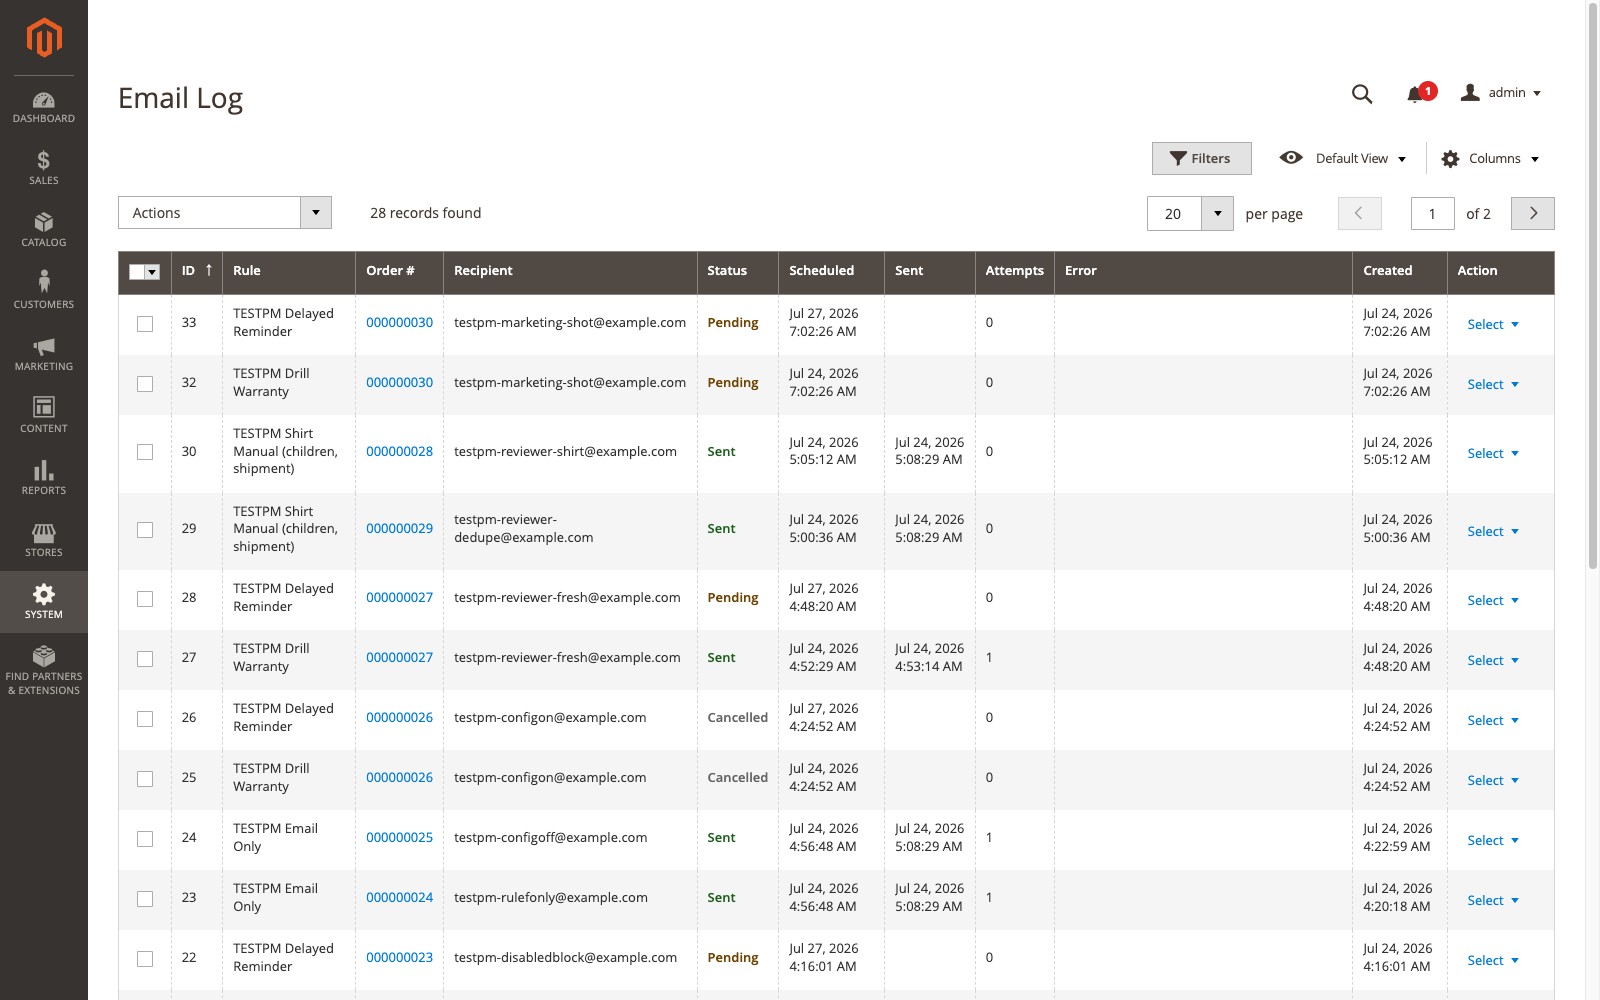Tick the checkbox for row ID 26
1600x1000 pixels.
pyautogui.click(x=145, y=719)
